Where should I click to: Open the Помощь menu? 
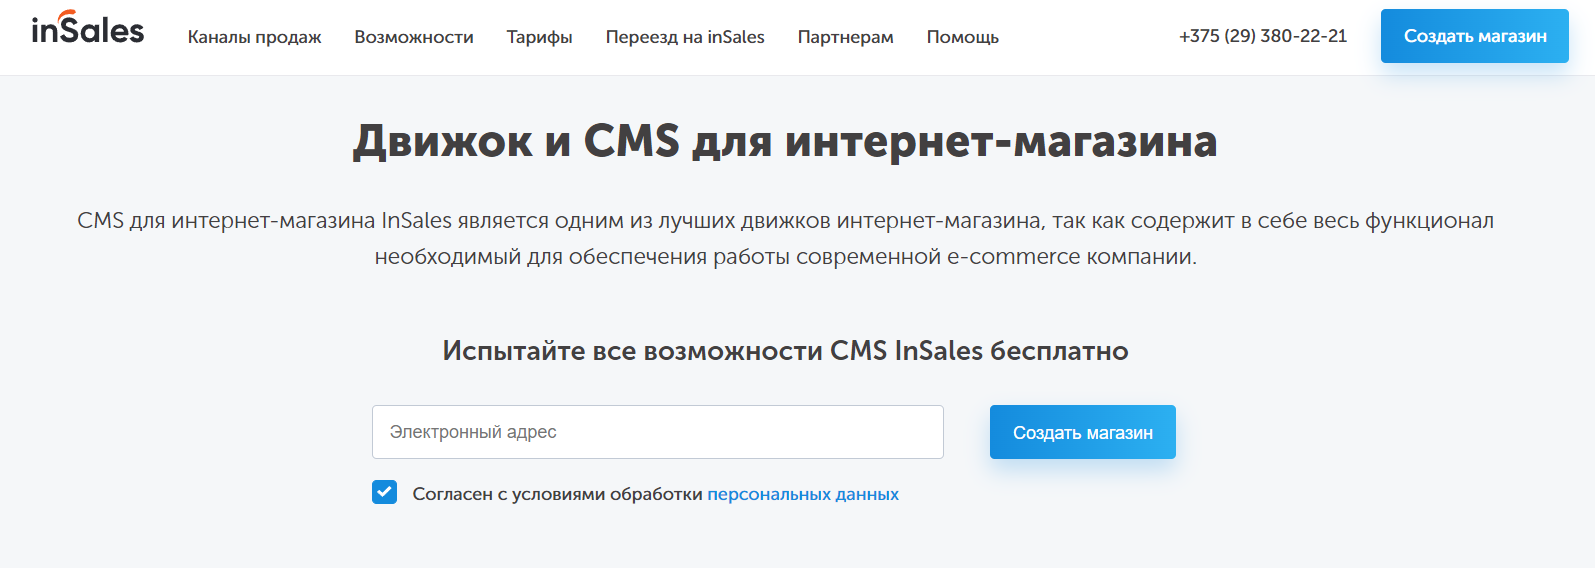pyautogui.click(x=962, y=37)
